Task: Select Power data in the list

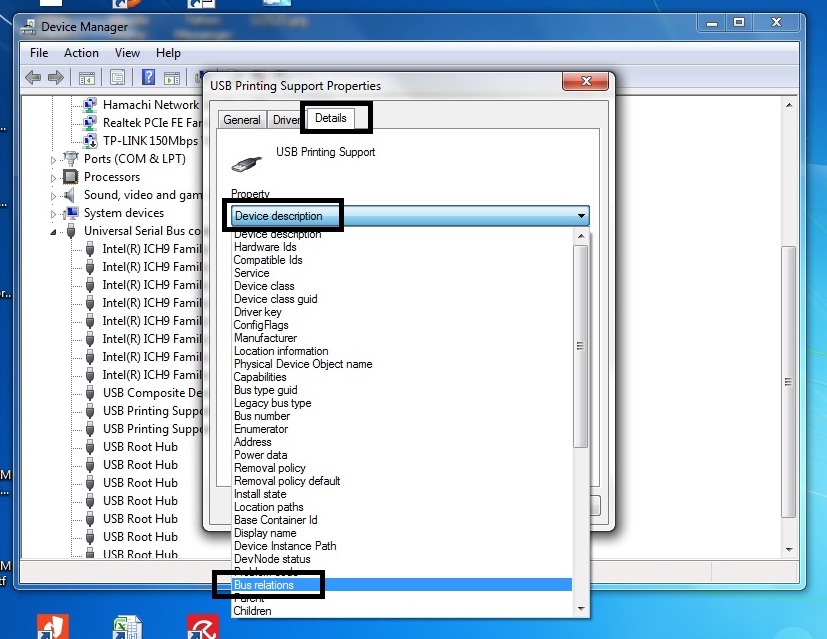Action: pos(402,455)
